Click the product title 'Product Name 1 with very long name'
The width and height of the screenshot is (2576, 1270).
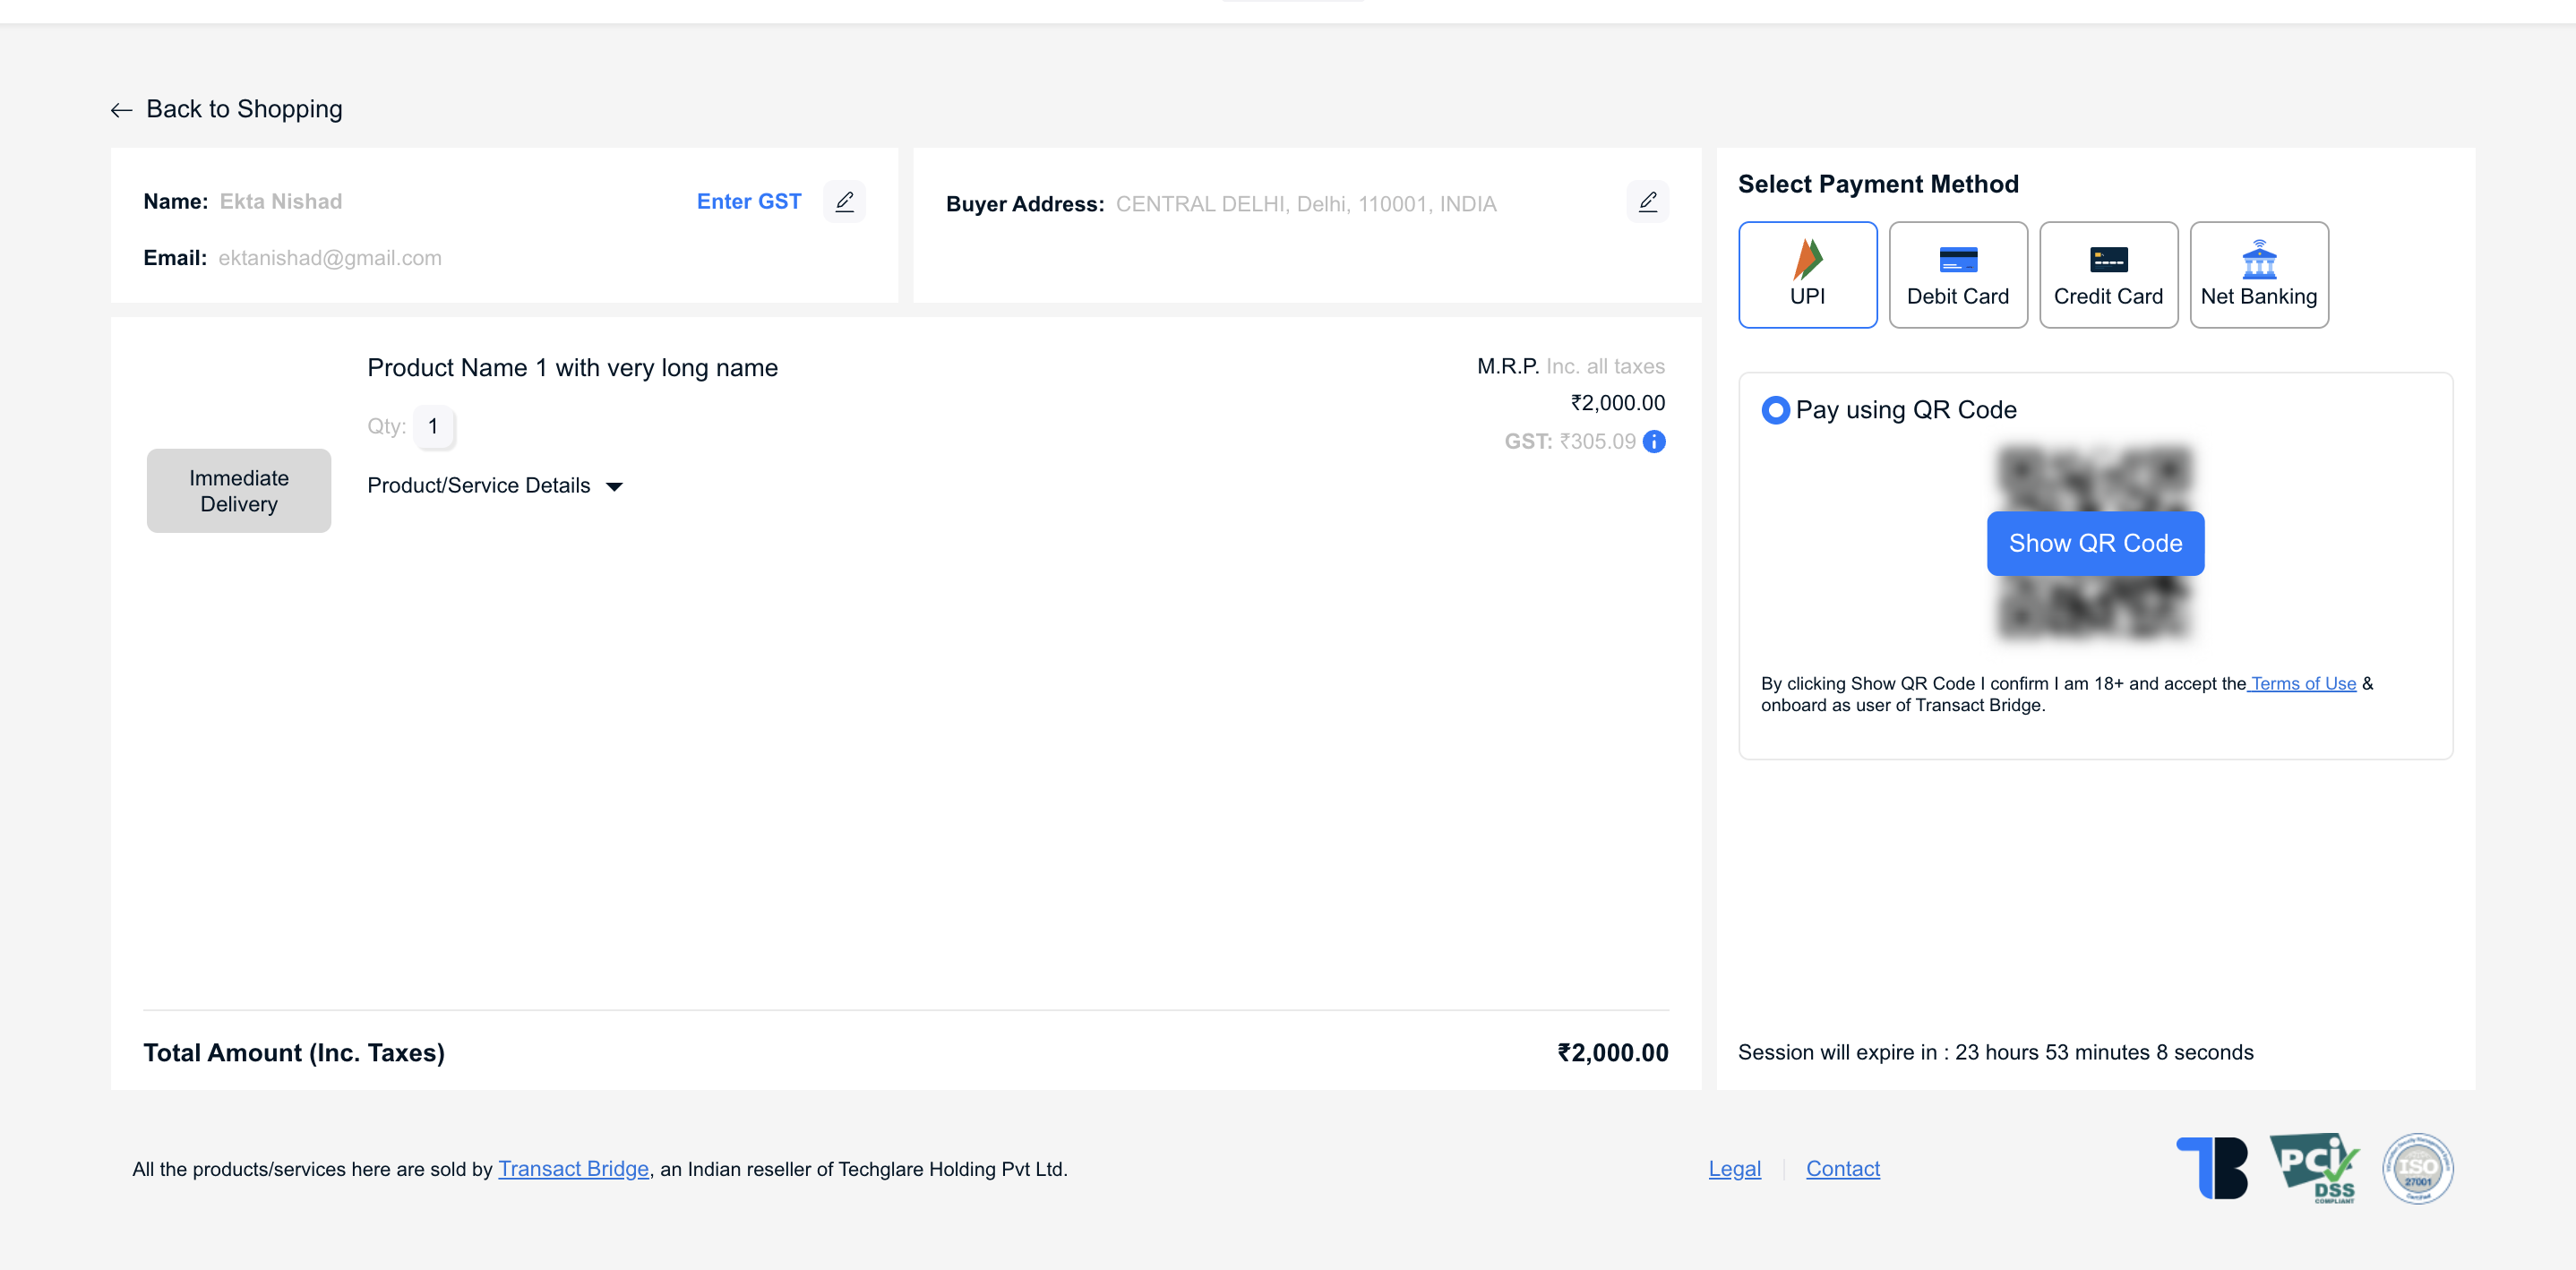[572, 368]
